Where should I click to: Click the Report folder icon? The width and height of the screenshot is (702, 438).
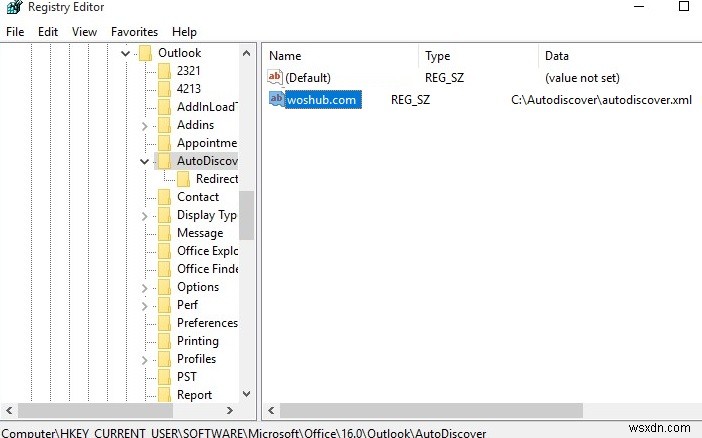coord(164,395)
